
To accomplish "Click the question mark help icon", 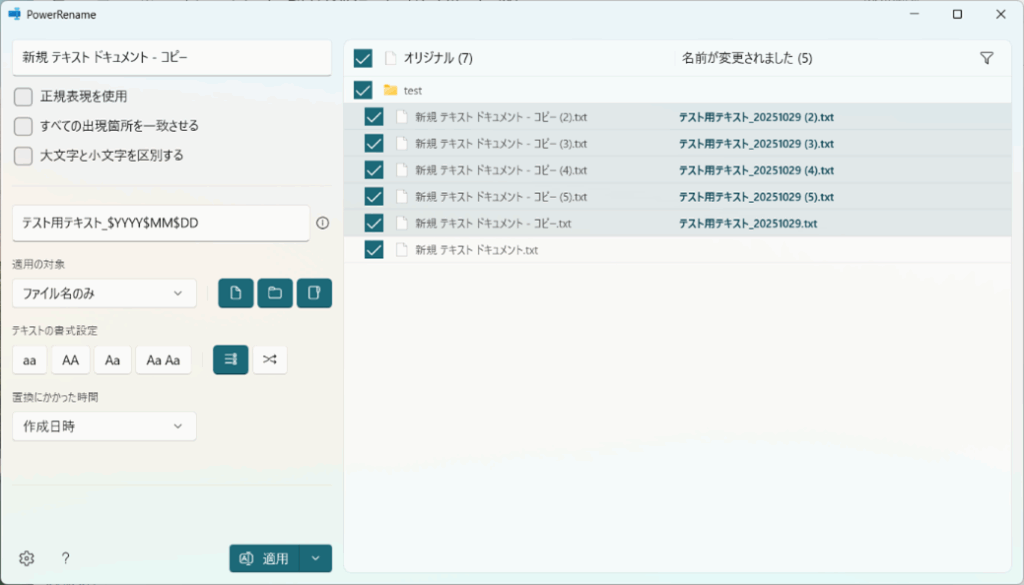I will tap(65, 558).
